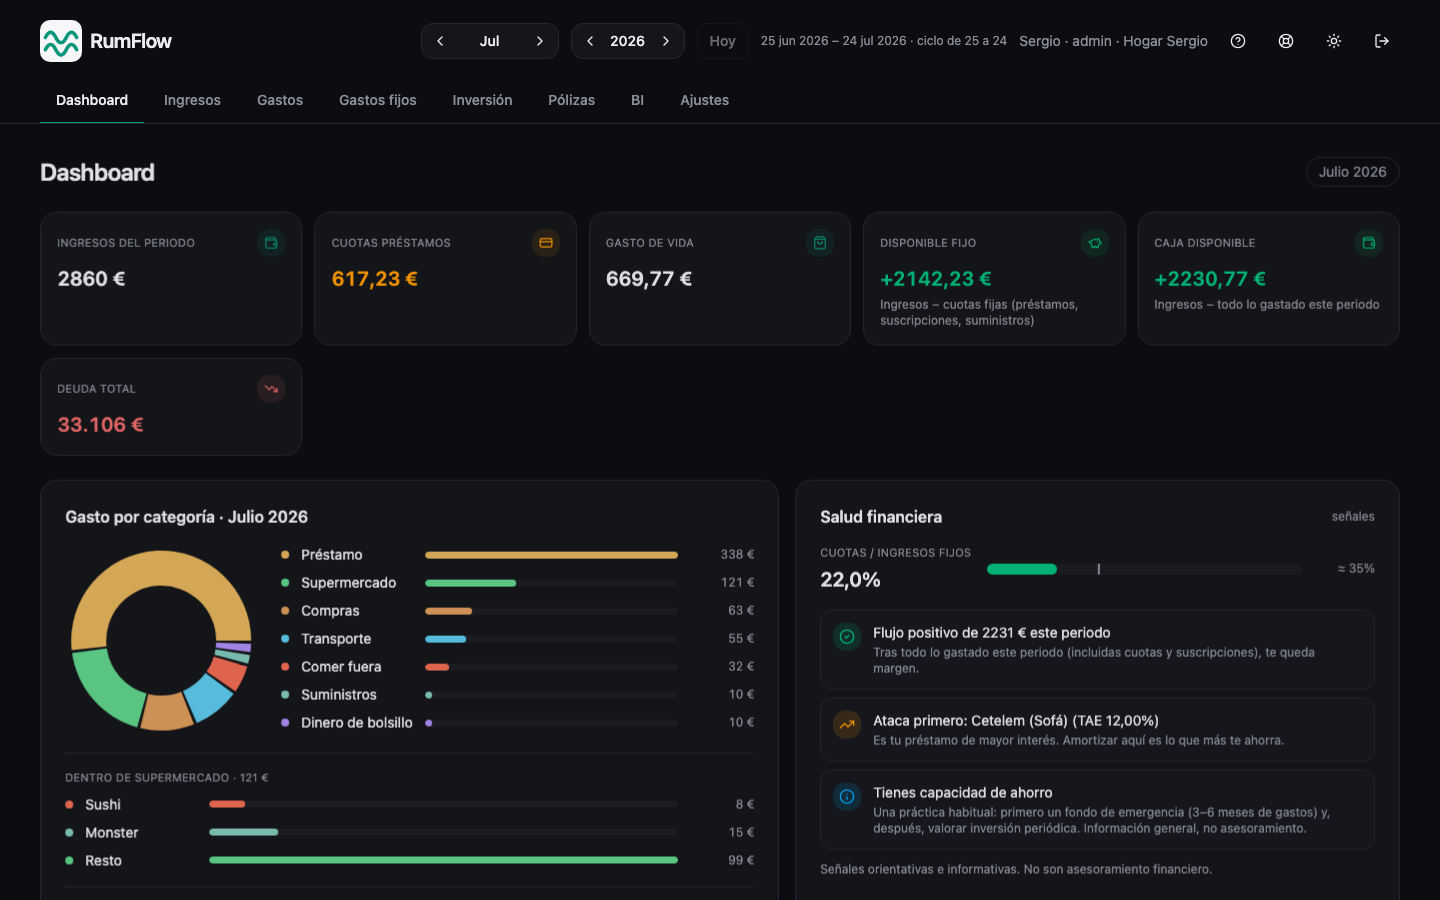
Task: Click the Sergio admin Hogar Sergio label
Action: [x=1113, y=41]
